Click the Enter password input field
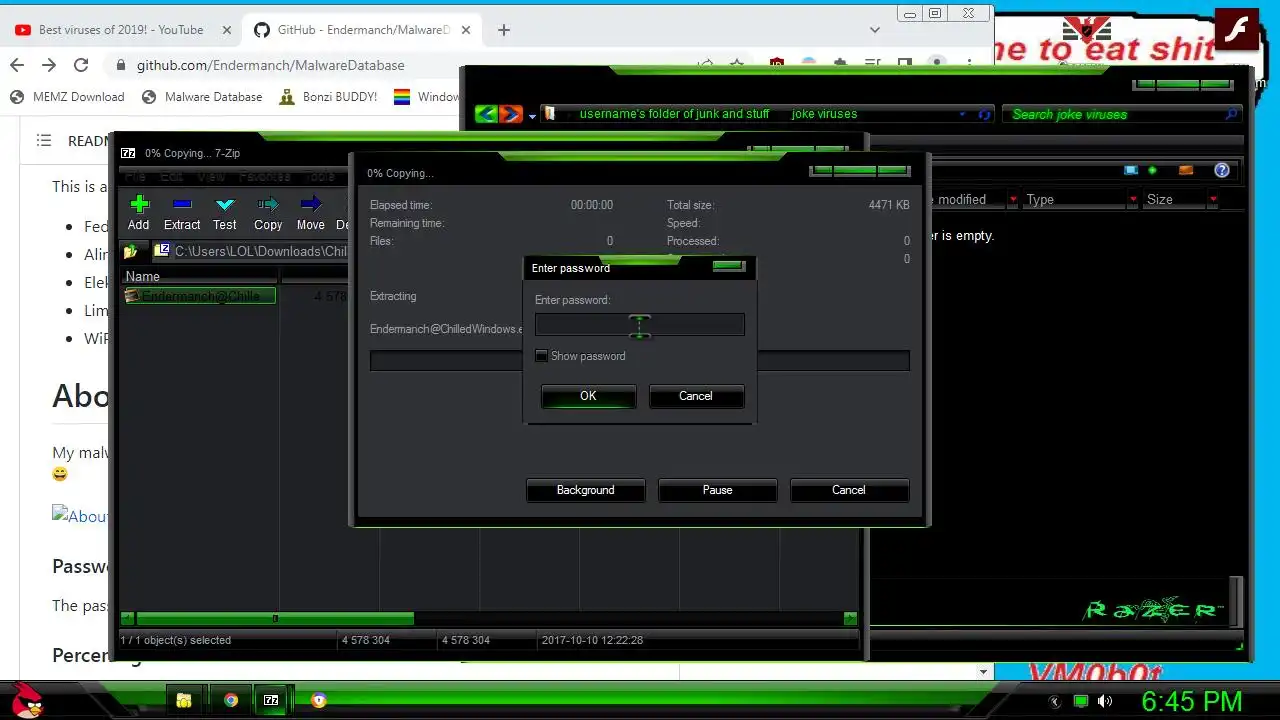 [640, 325]
